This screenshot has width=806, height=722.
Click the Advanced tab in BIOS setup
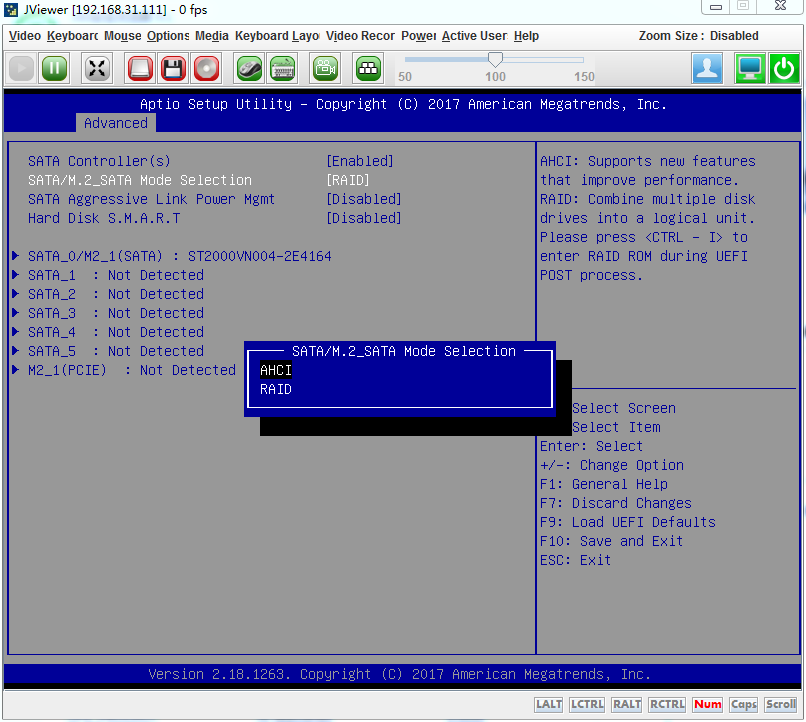pyautogui.click(x=116, y=123)
